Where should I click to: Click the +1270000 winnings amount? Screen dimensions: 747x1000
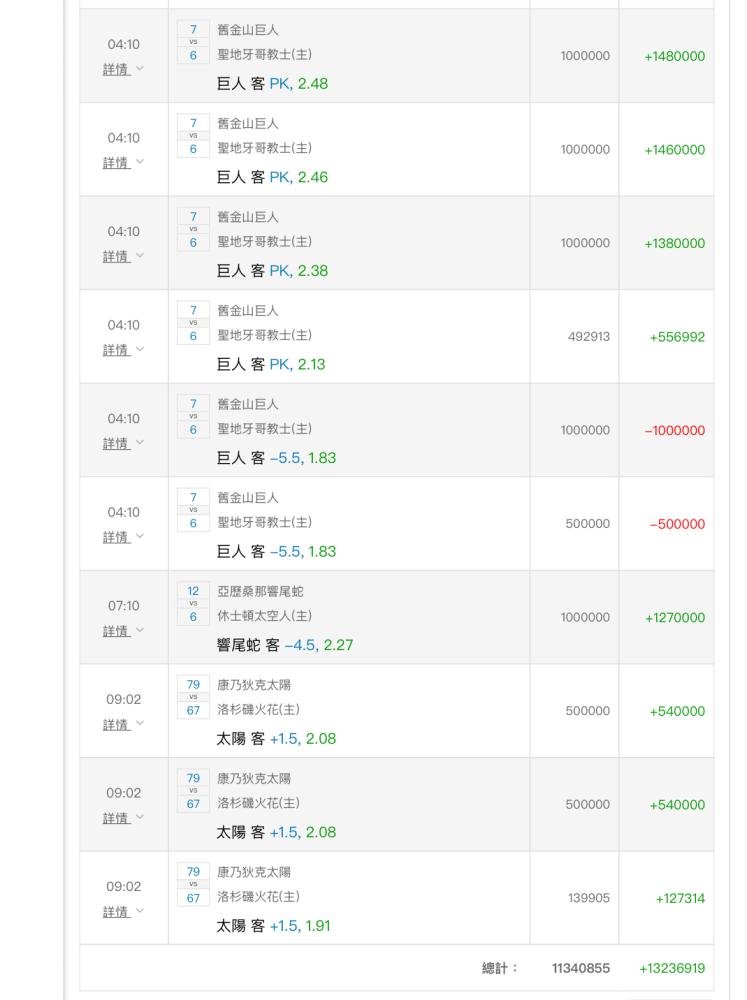pyautogui.click(x=675, y=618)
